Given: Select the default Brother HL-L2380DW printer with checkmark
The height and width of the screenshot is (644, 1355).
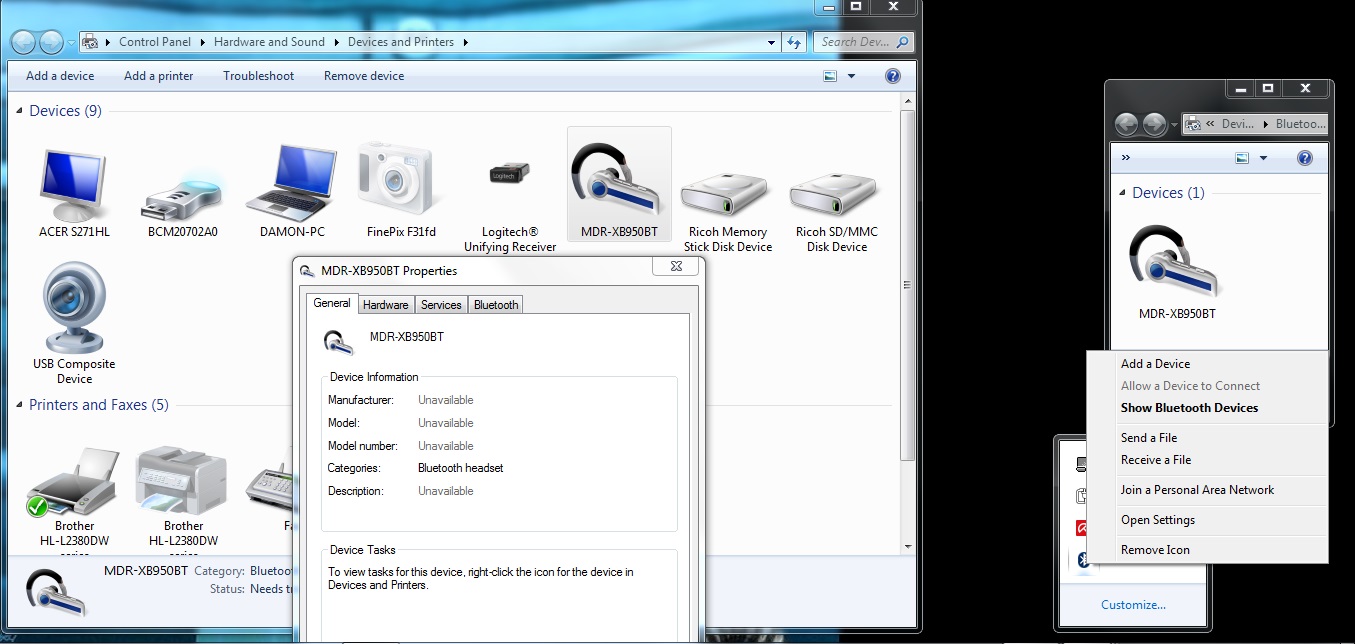Looking at the screenshot, I should pos(74,497).
